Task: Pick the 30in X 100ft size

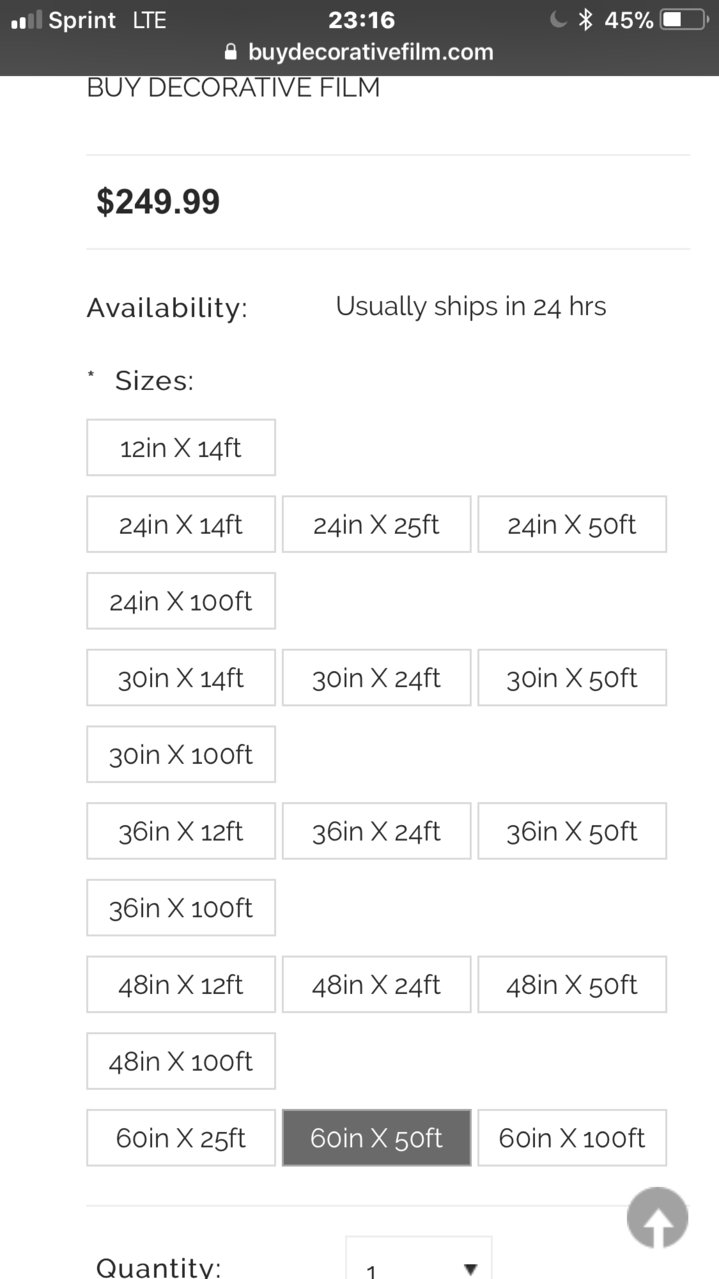Action: point(181,754)
